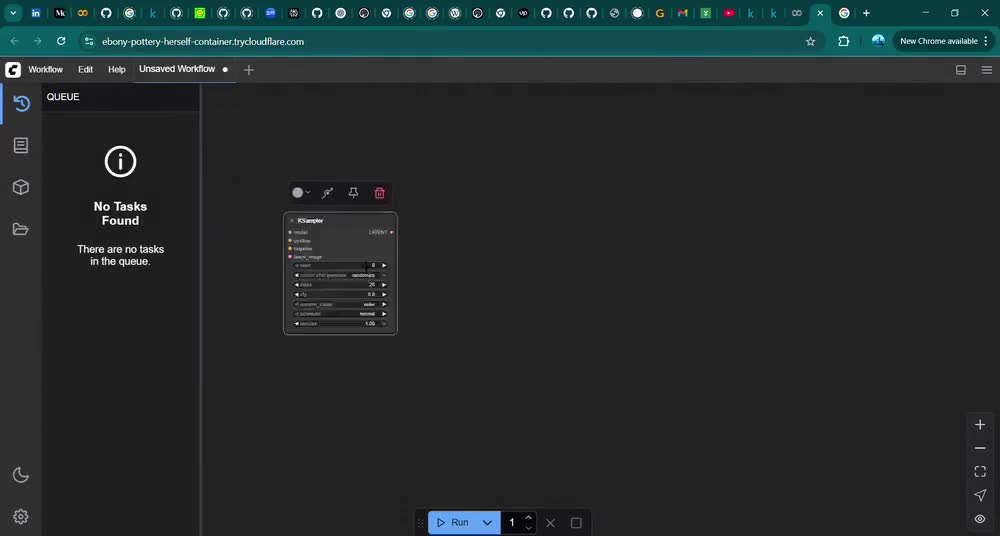Screen dimensions: 1000x536
Task: Switch to the YouTube browser tab
Action: click(728, 13)
